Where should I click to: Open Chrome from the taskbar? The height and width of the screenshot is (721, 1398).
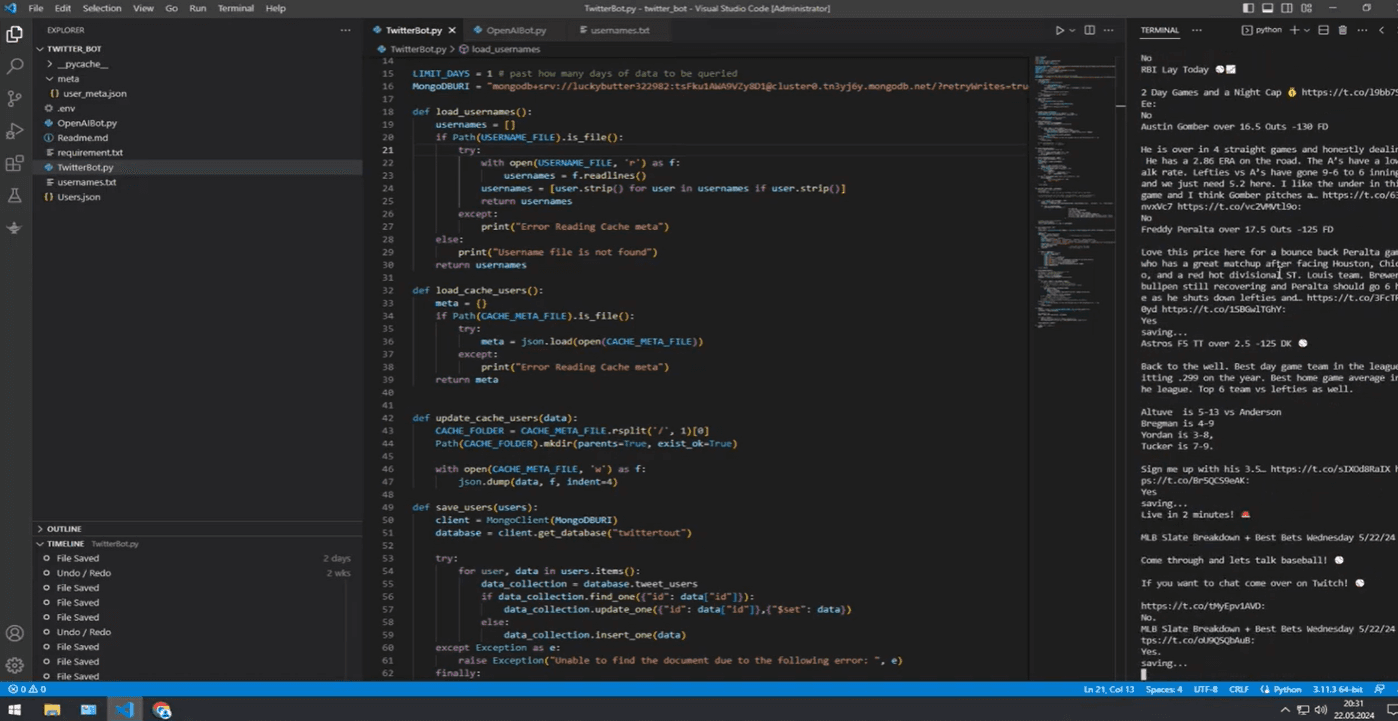tap(162, 710)
